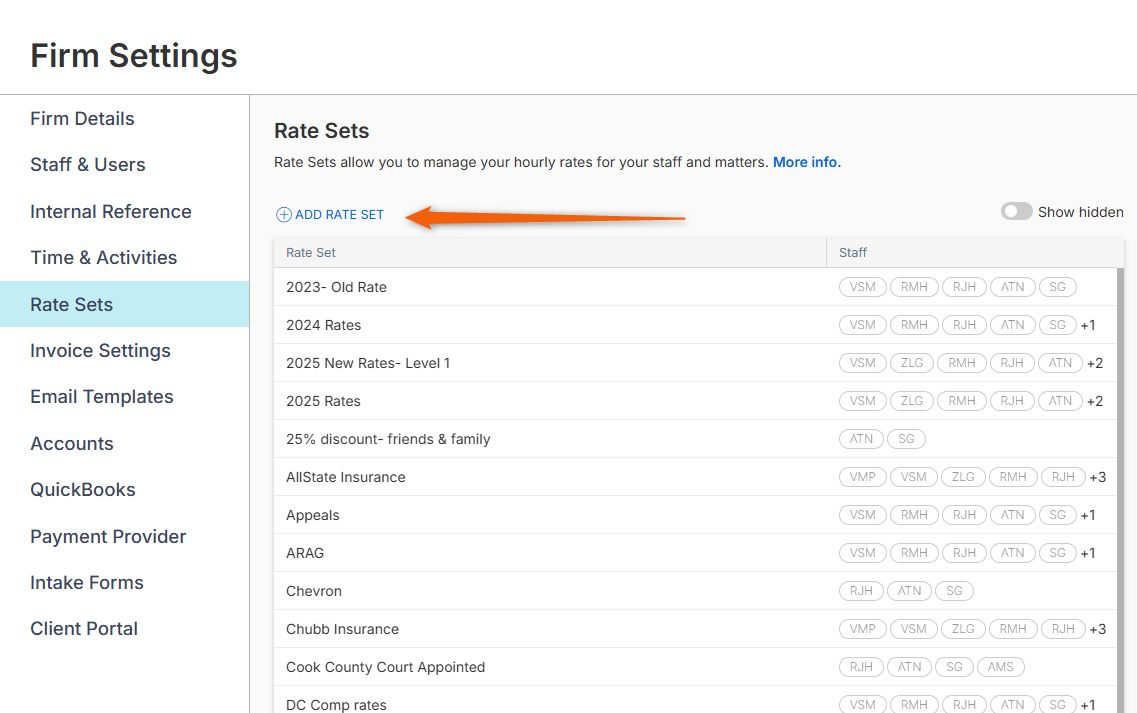Open Internal Reference settings

point(110,212)
